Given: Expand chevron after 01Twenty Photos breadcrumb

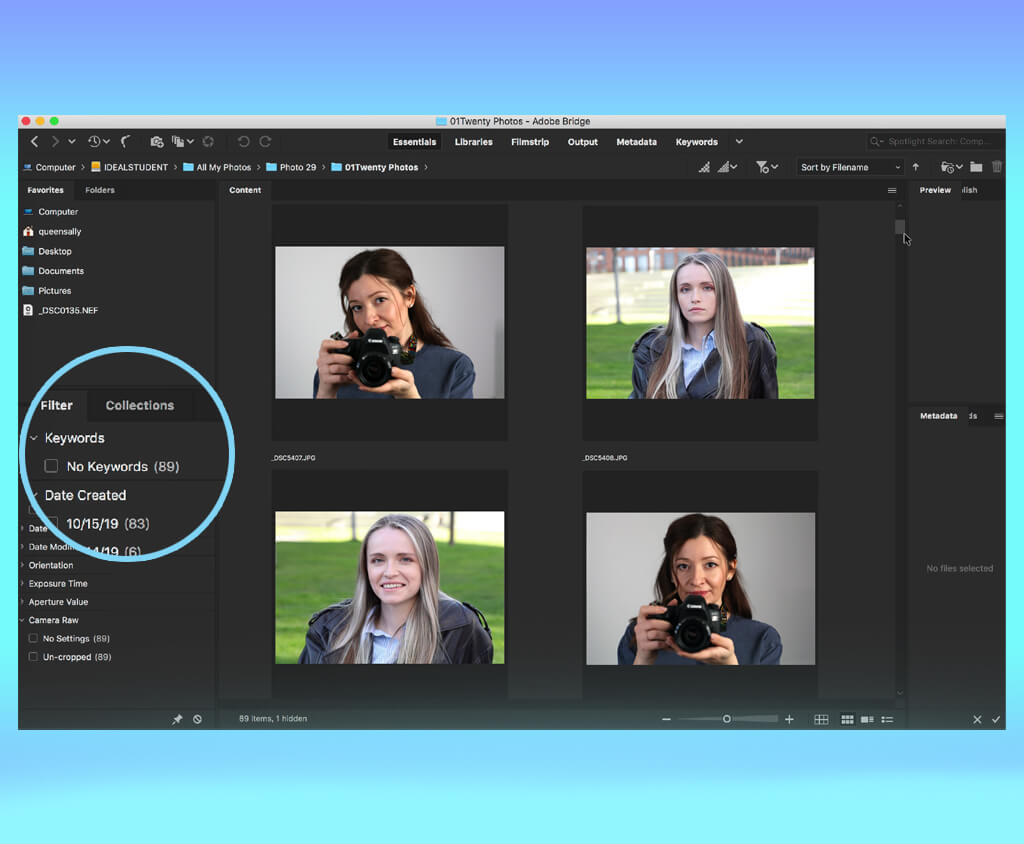Looking at the screenshot, I should (x=426, y=167).
